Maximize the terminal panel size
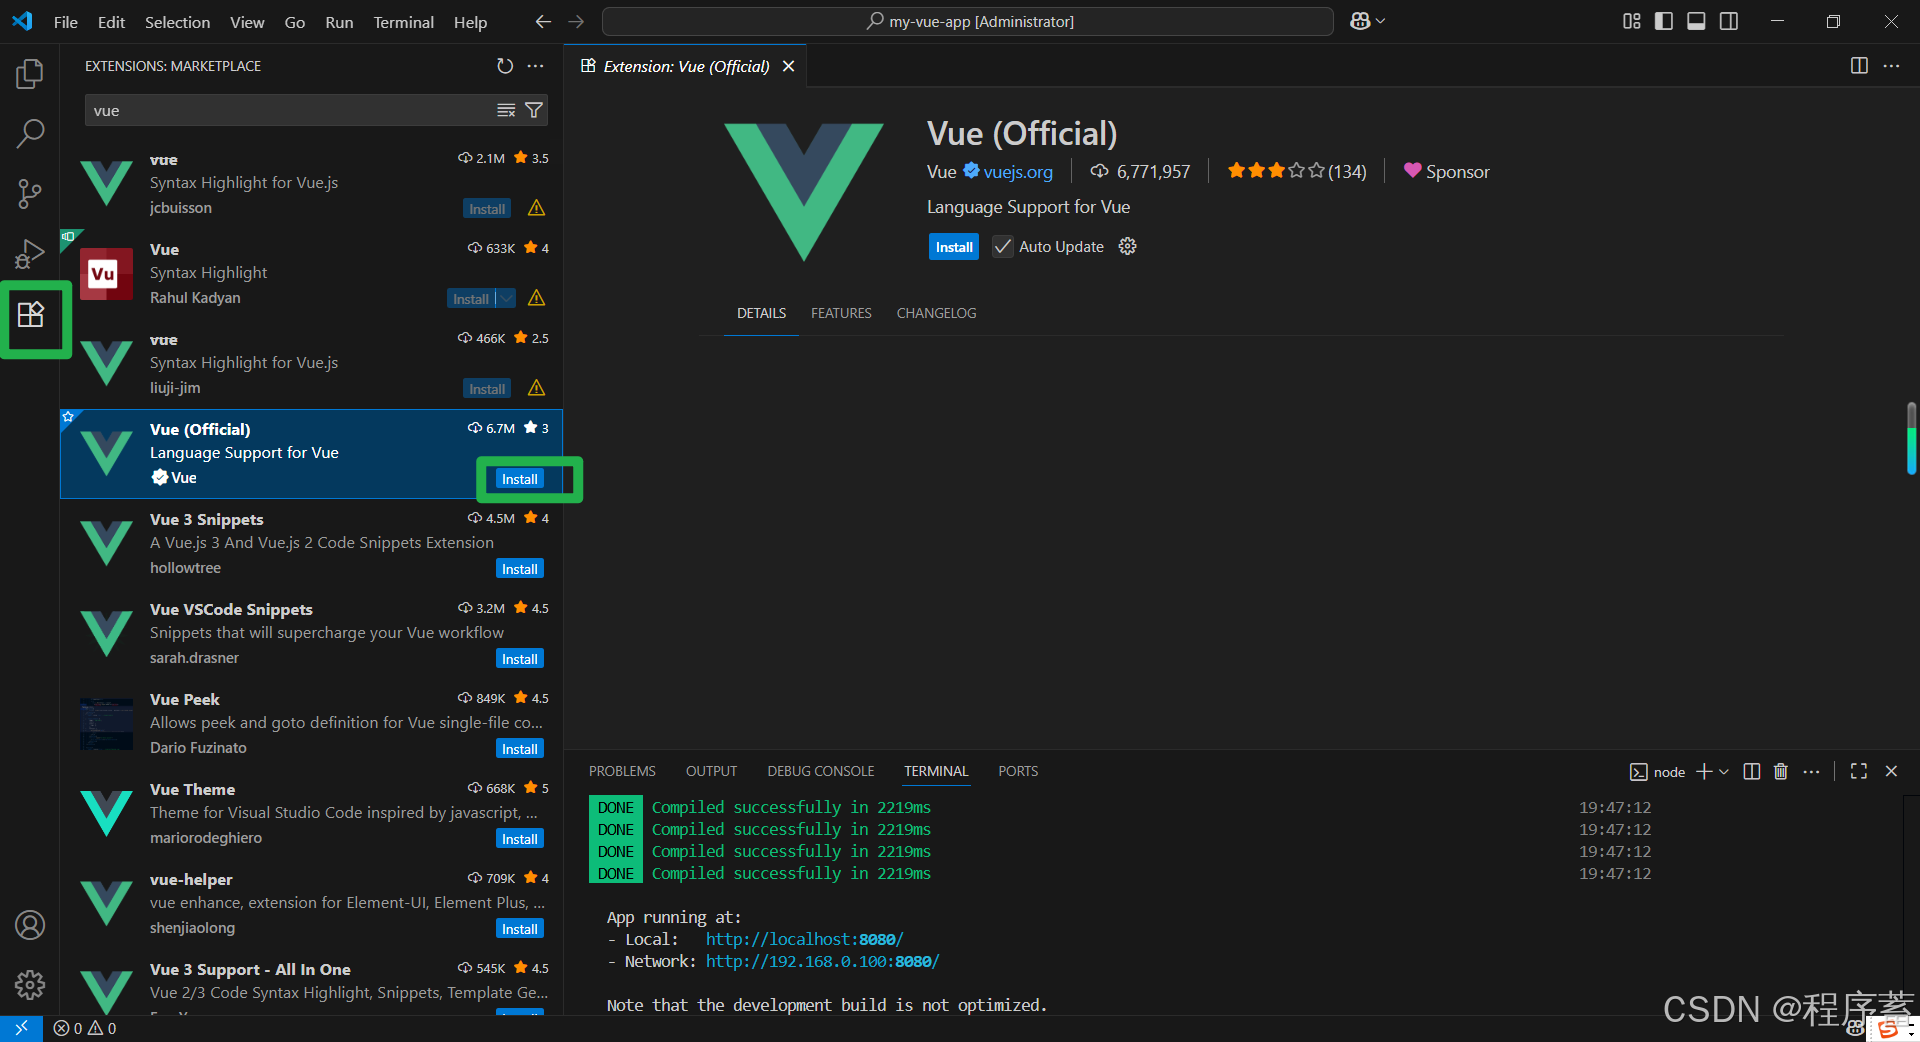 point(1859,771)
